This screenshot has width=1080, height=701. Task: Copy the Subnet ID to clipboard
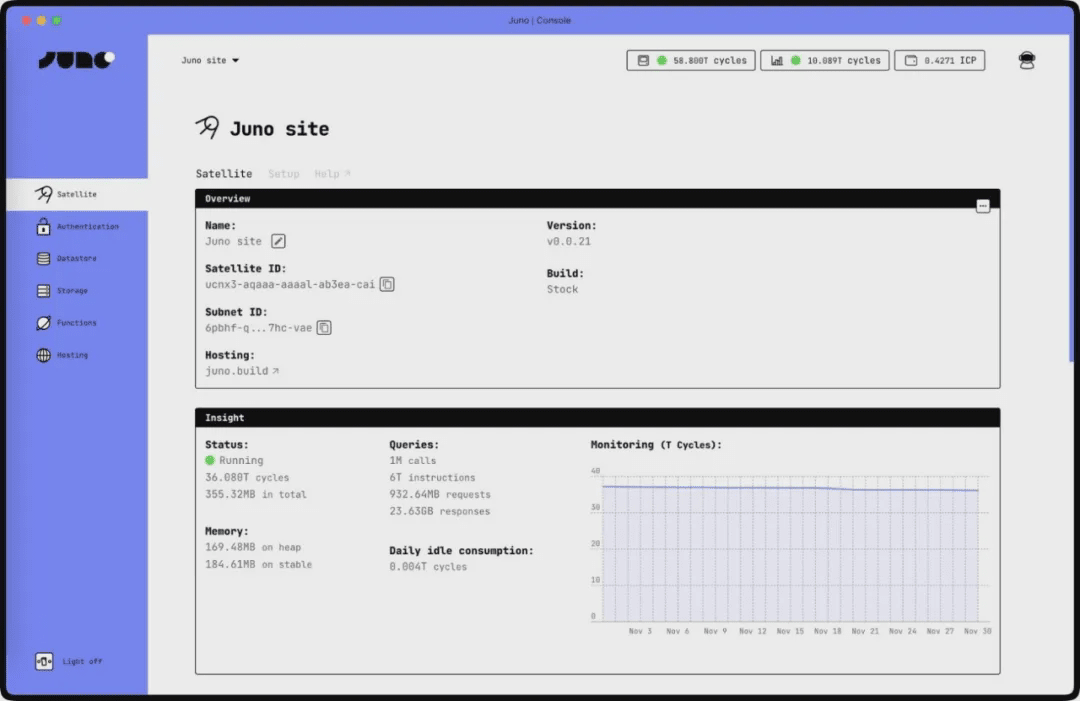pos(324,328)
